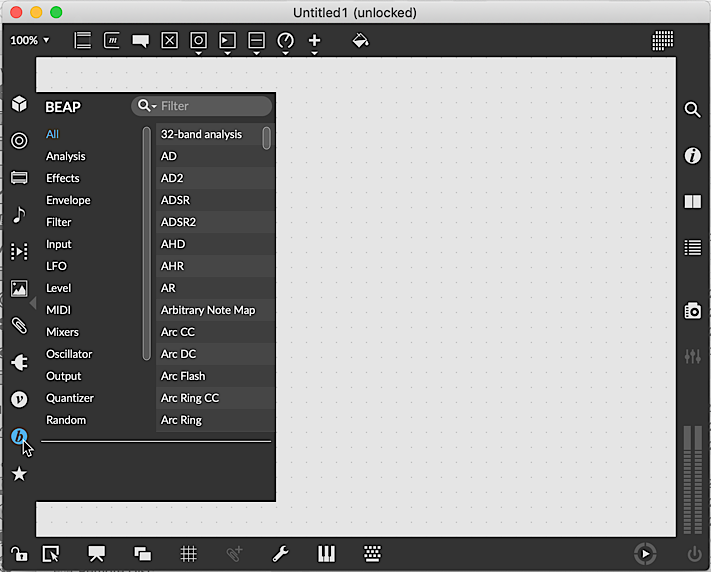Open the dial objects palette
This screenshot has height=572, width=711.
pos(285,41)
